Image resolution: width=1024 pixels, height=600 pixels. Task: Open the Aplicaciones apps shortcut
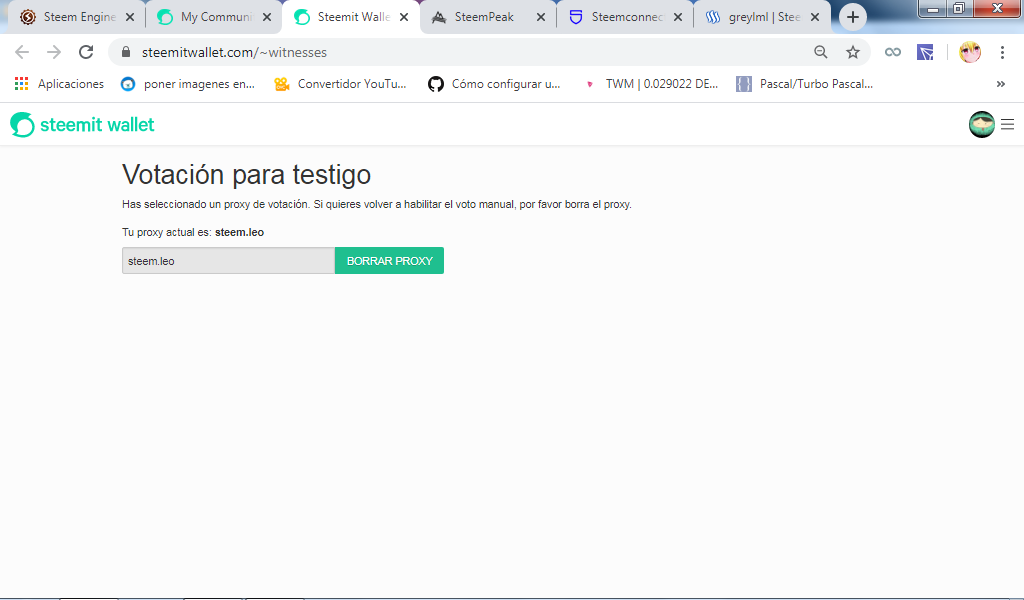[x=59, y=84]
